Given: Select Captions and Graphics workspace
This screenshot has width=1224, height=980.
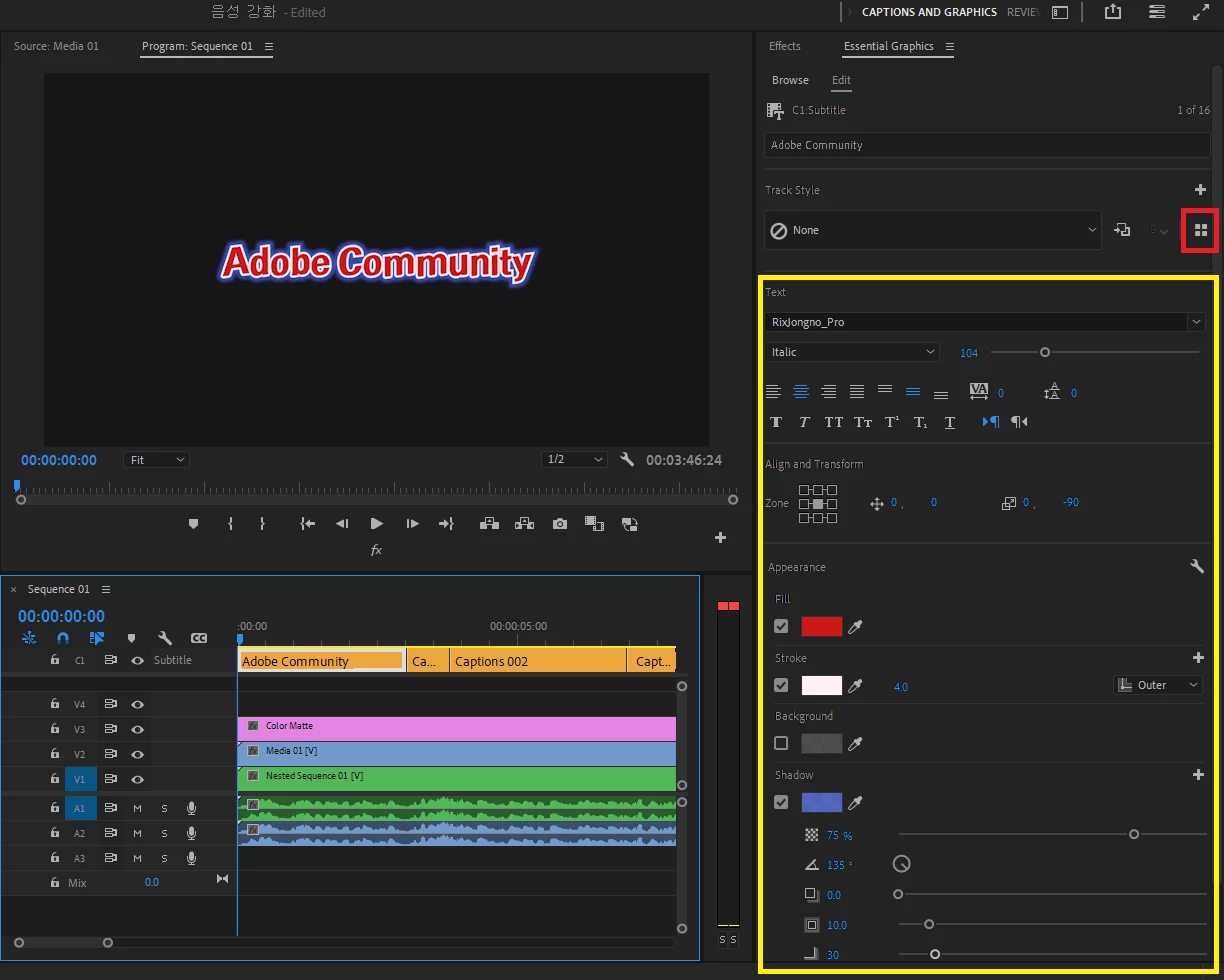Looking at the screenshot, I should (929, 12).
